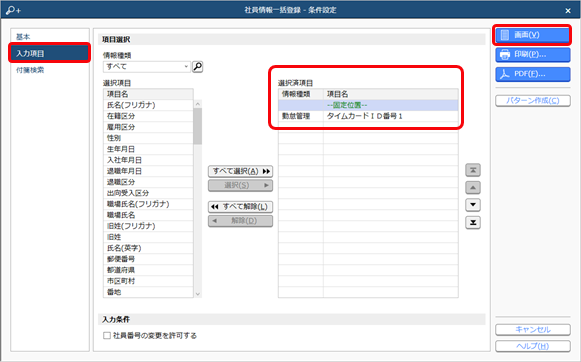
Task: Click すべて解除(L) button
Action: [240, 207]
